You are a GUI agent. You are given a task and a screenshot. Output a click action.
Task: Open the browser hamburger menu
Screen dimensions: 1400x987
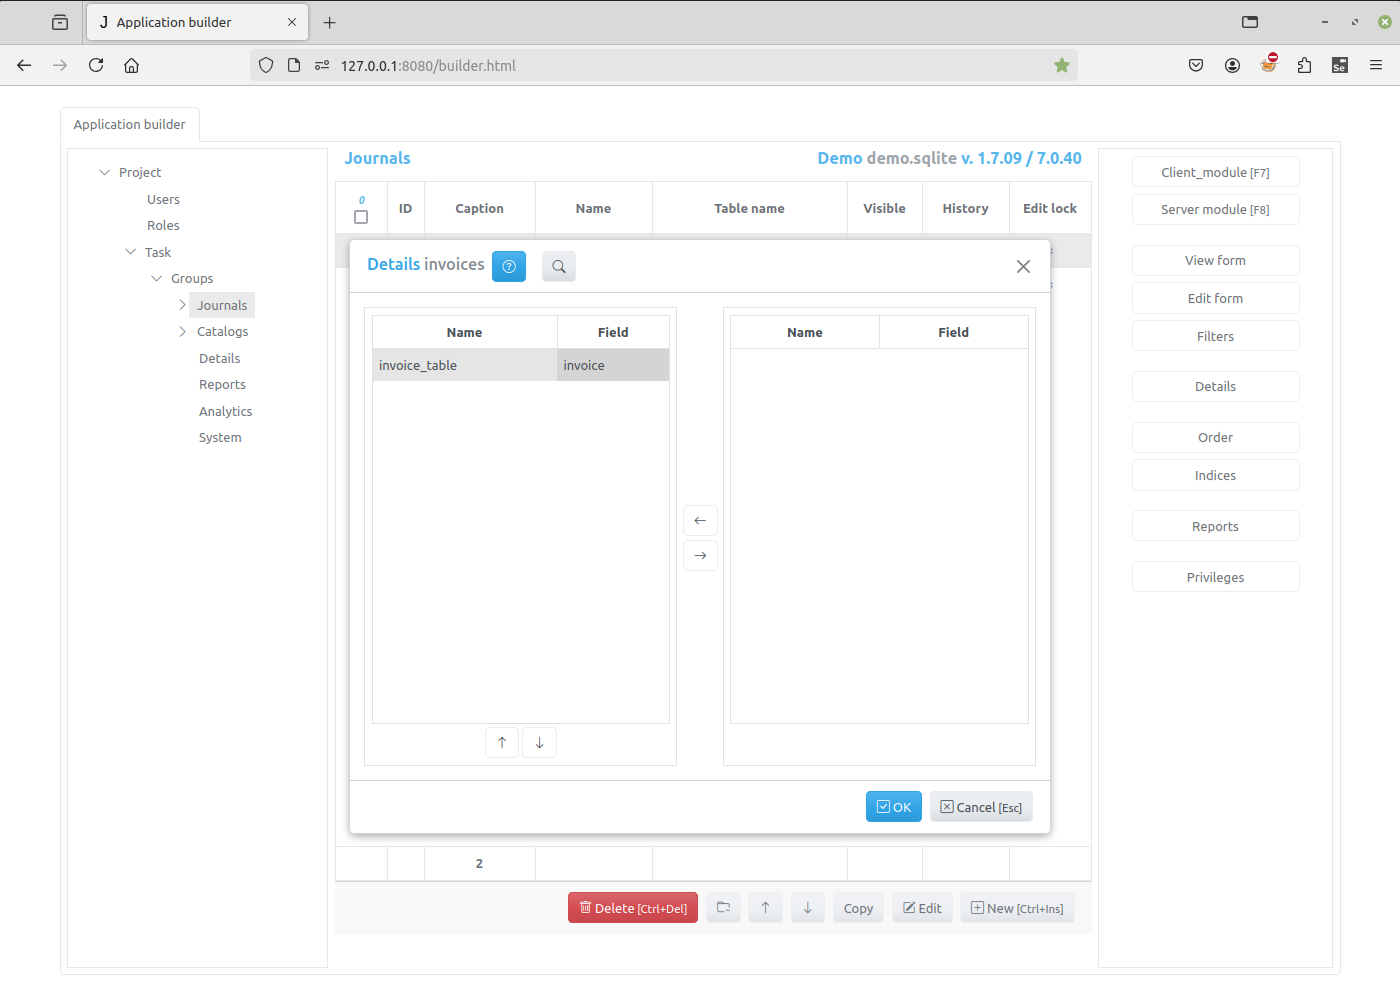coord(1376,65)
